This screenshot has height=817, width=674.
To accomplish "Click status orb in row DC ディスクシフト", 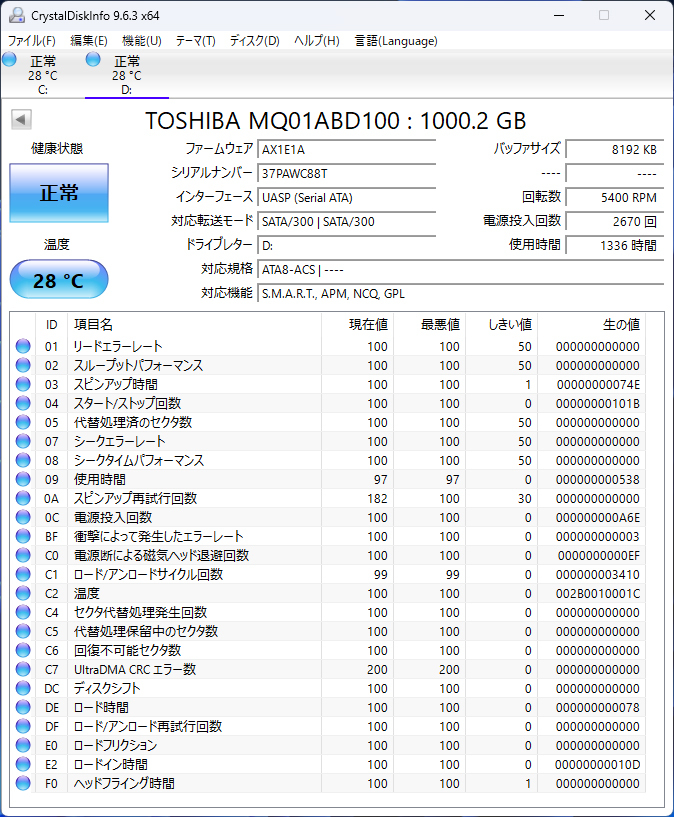I will click(x=23, y=688).
